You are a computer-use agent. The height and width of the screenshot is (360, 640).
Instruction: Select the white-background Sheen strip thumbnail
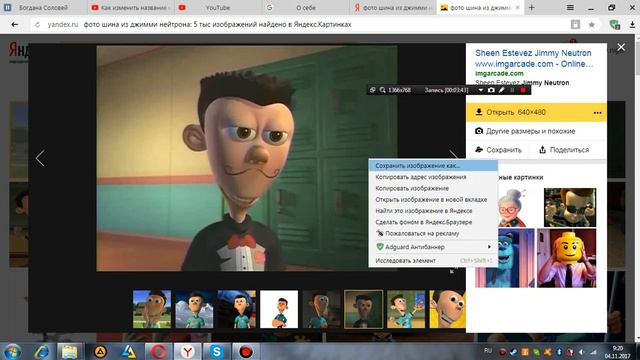pos(279,309)
